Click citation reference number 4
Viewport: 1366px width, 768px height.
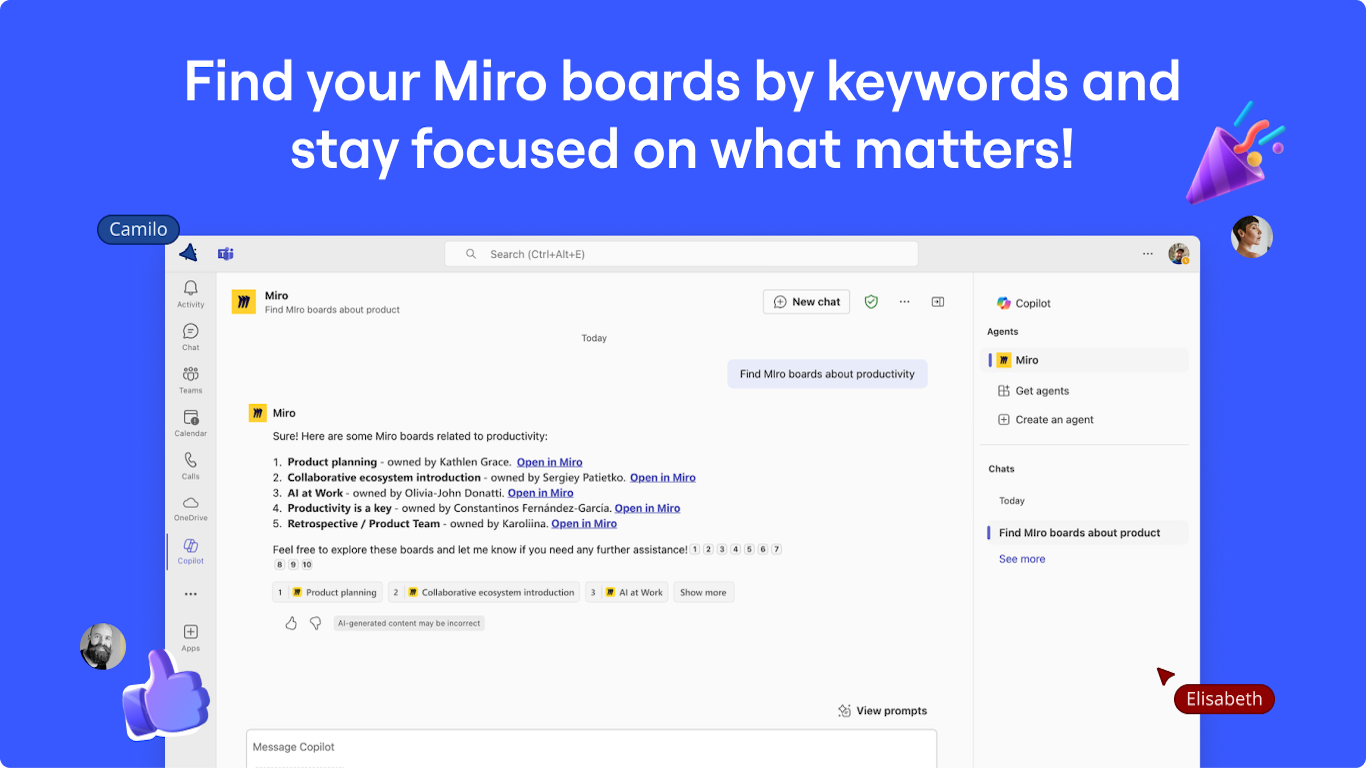(x=735, y=549)
